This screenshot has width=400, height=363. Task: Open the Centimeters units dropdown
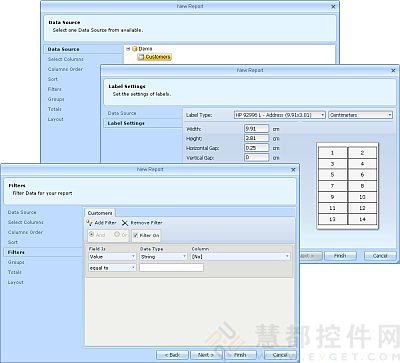click(x=361, y=115)
